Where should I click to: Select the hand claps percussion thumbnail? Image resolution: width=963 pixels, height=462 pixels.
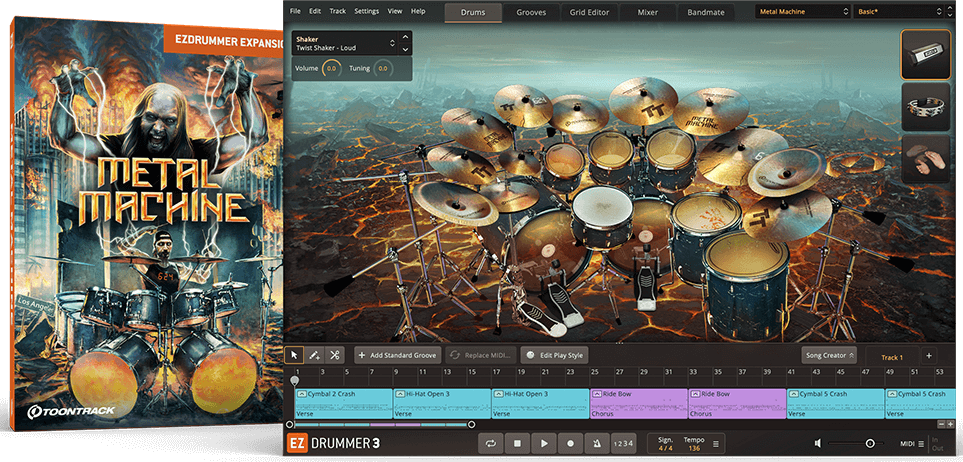[926, 159]
